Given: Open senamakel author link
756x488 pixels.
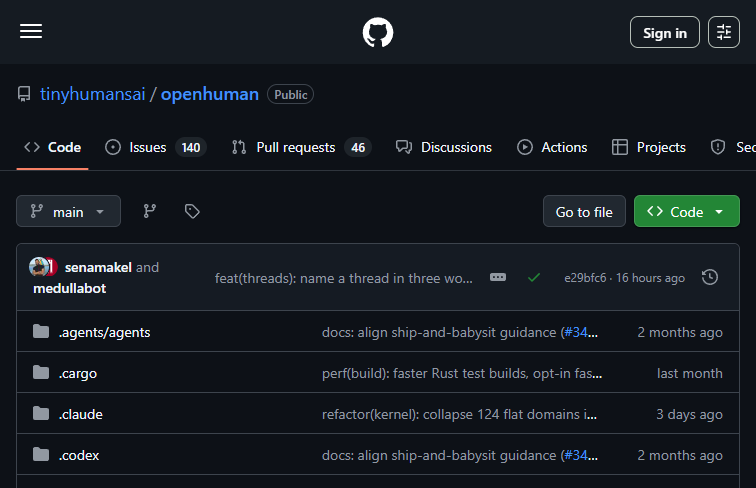Looking at the screenshot, I should [98, 267].
